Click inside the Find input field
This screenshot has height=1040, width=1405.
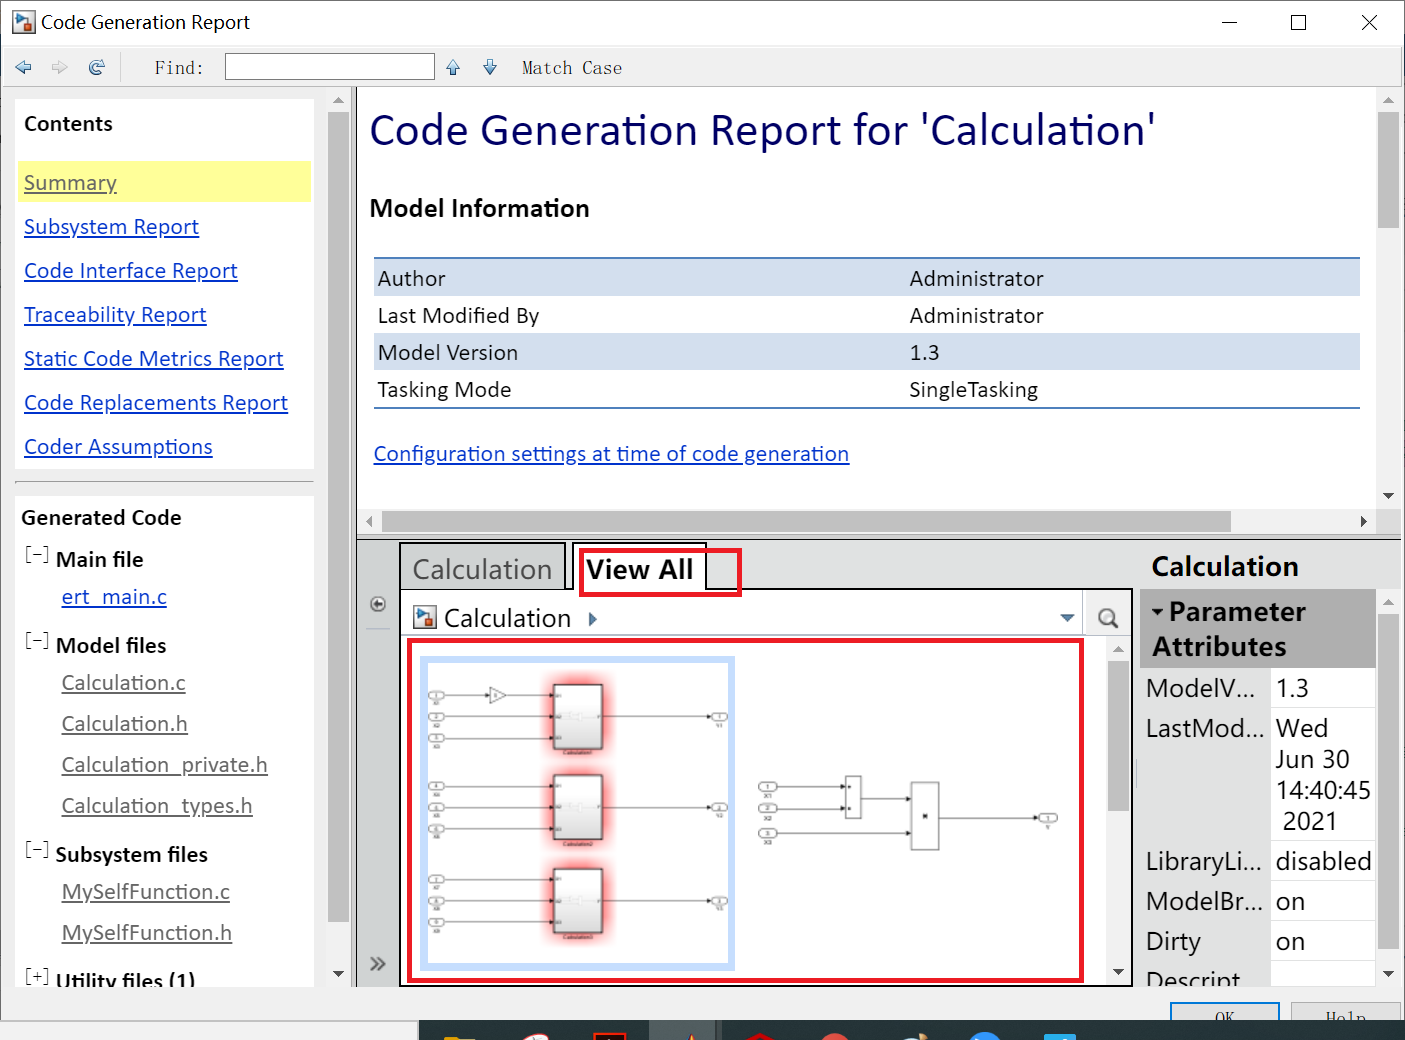tap(328, 66)
